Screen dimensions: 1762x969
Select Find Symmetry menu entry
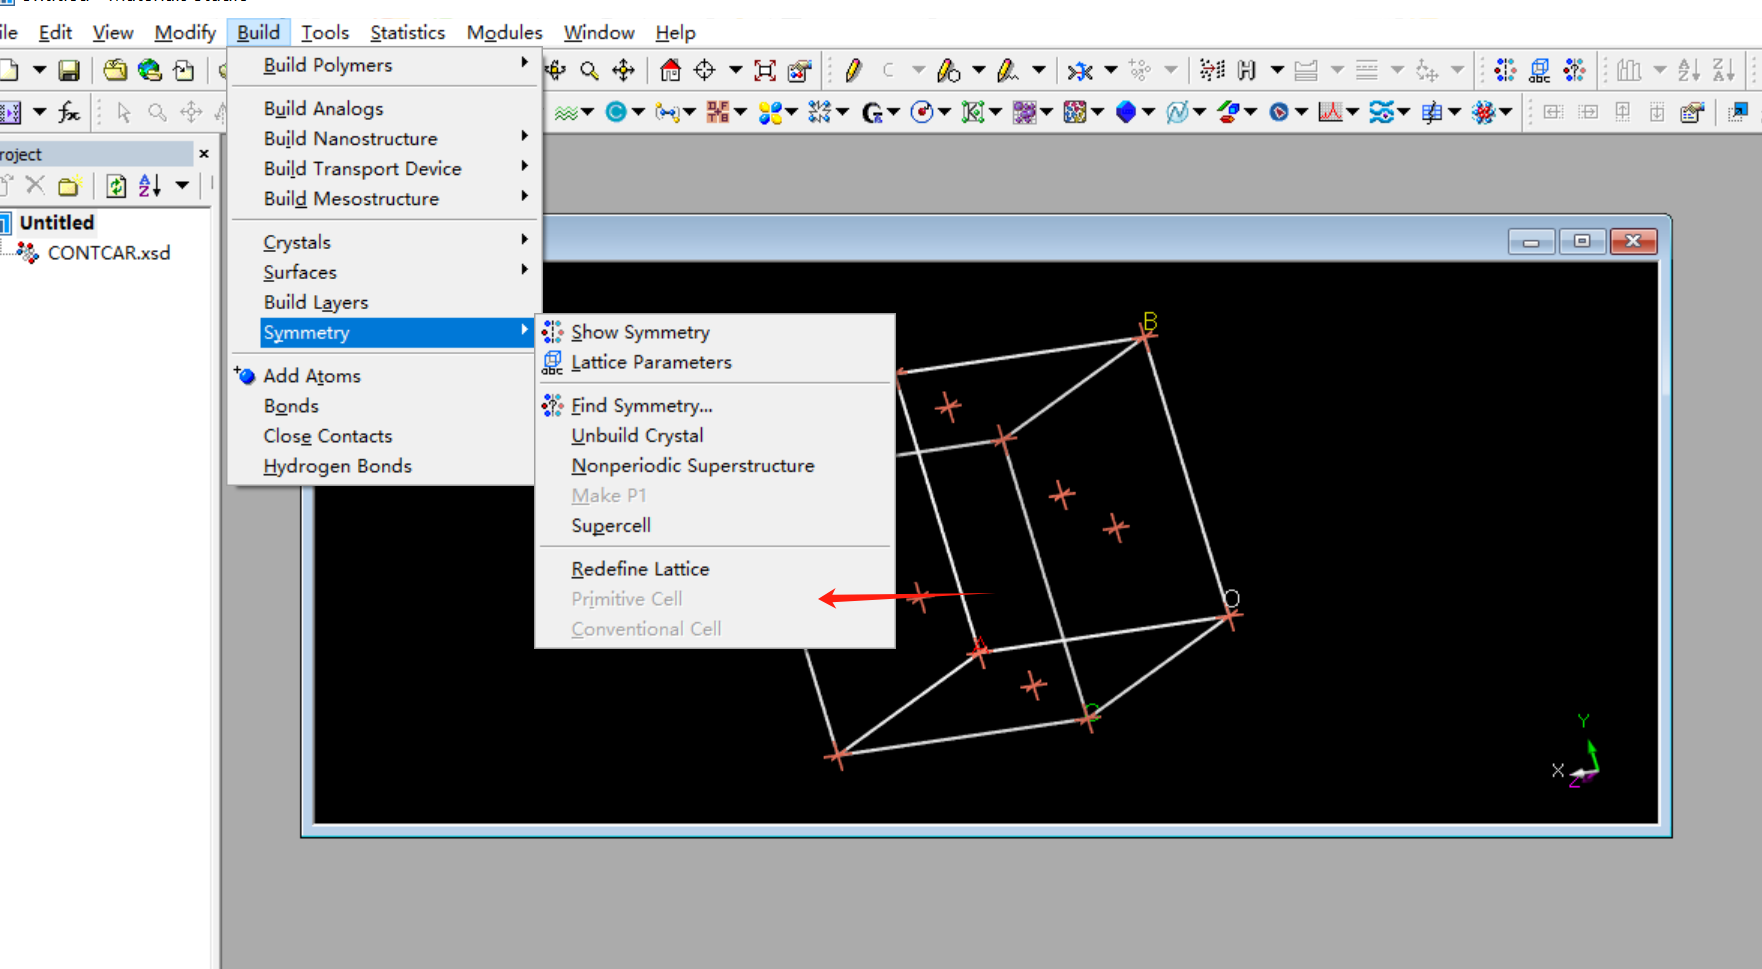(641, 405)
